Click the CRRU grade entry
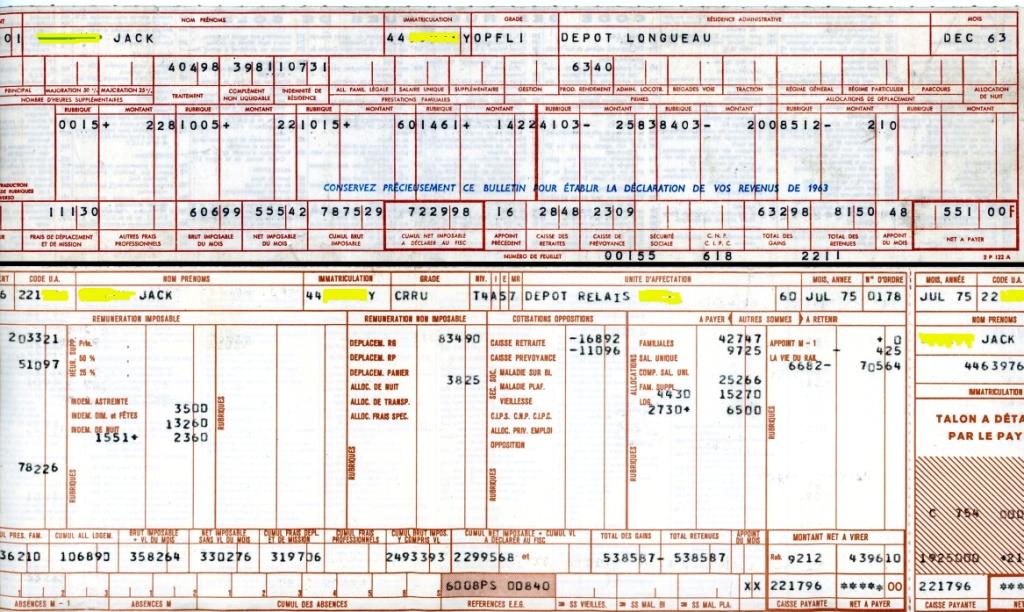Screen dimensions: 1024x612 pos(412,296)
